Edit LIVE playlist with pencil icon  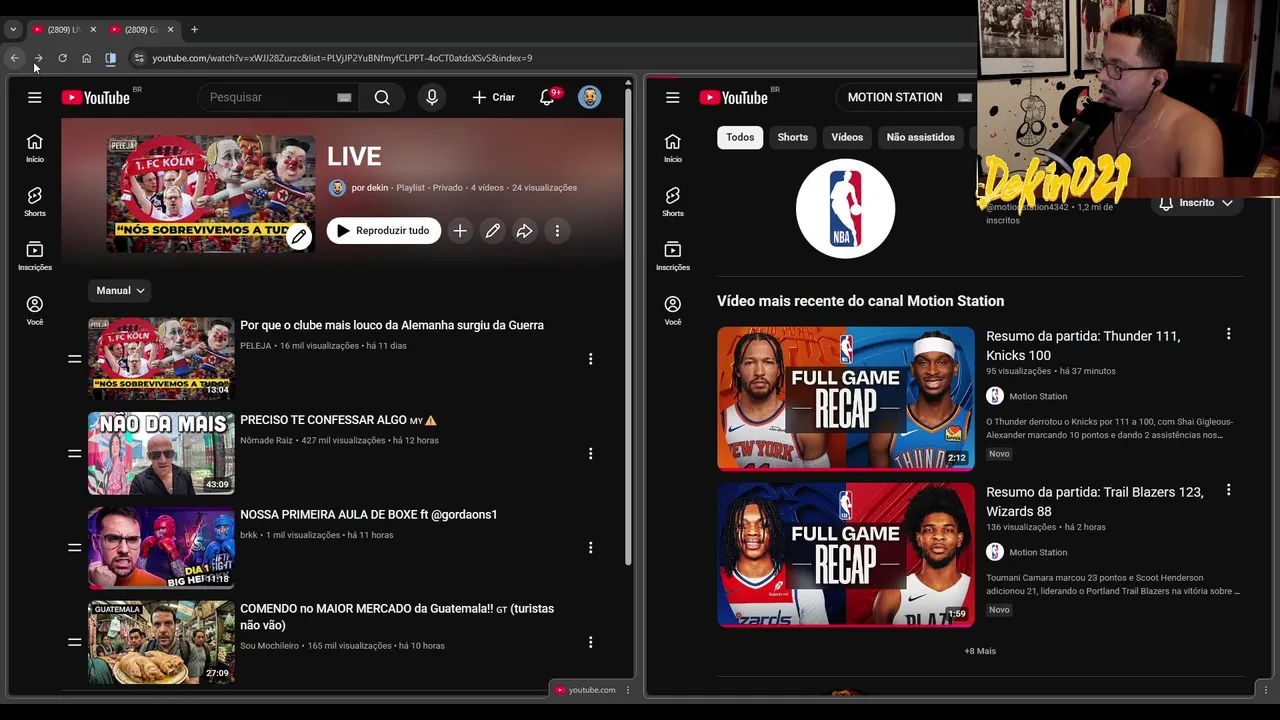tap(493, 231)
